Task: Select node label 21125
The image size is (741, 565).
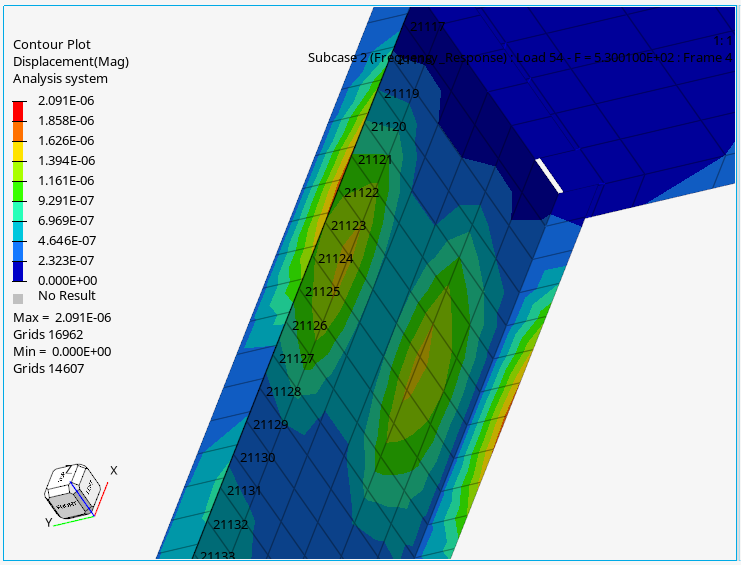Action: (322, 292)
